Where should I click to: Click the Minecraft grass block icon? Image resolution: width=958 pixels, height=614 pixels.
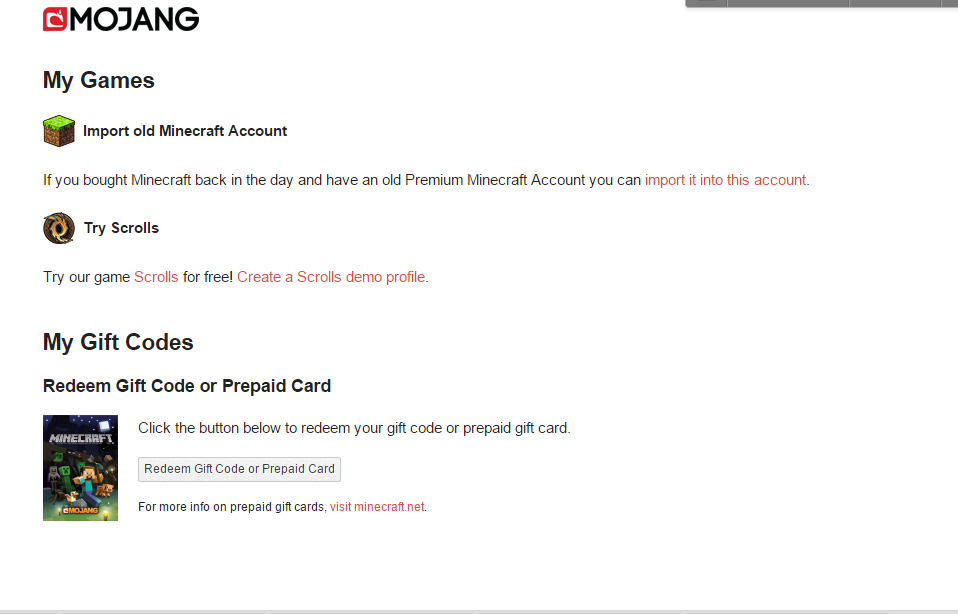pyautogui.click(x=58, y=131)
